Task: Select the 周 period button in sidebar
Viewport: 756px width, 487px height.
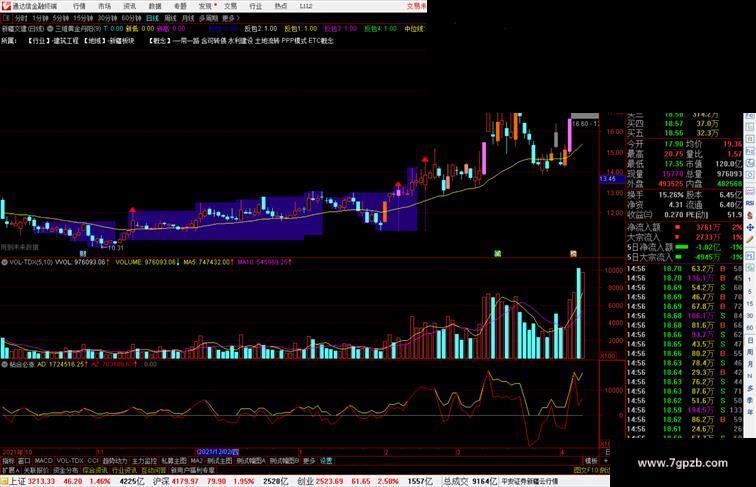Action: pyautogui.click(x=750, y=352)
